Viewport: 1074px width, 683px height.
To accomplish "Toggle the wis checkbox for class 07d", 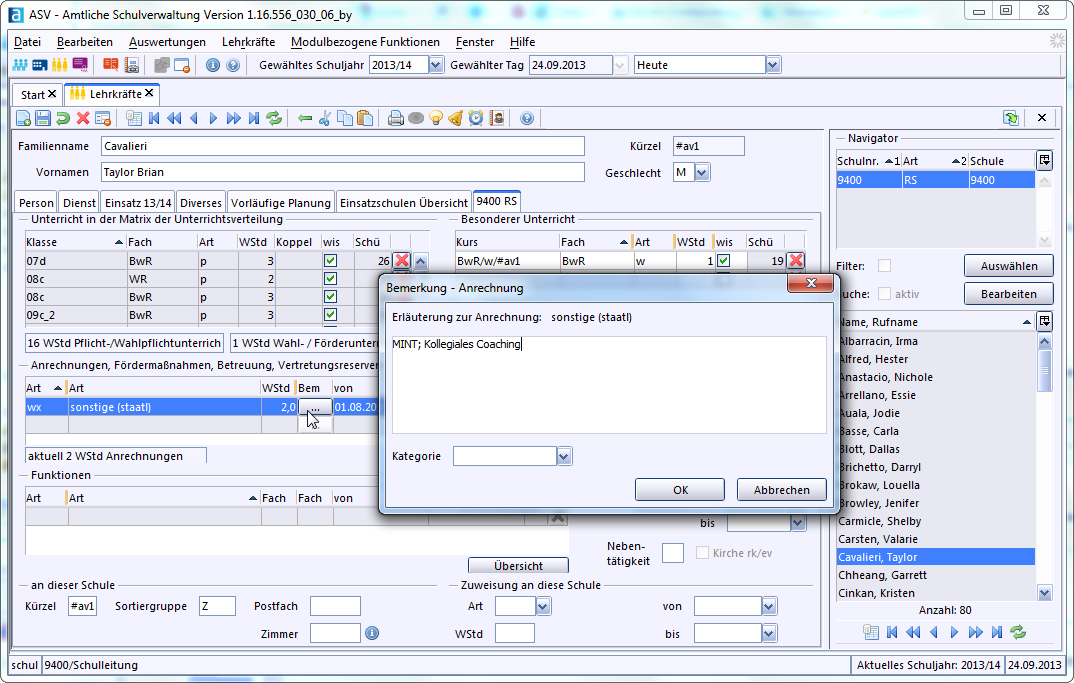I will click(x=330, y=261).
